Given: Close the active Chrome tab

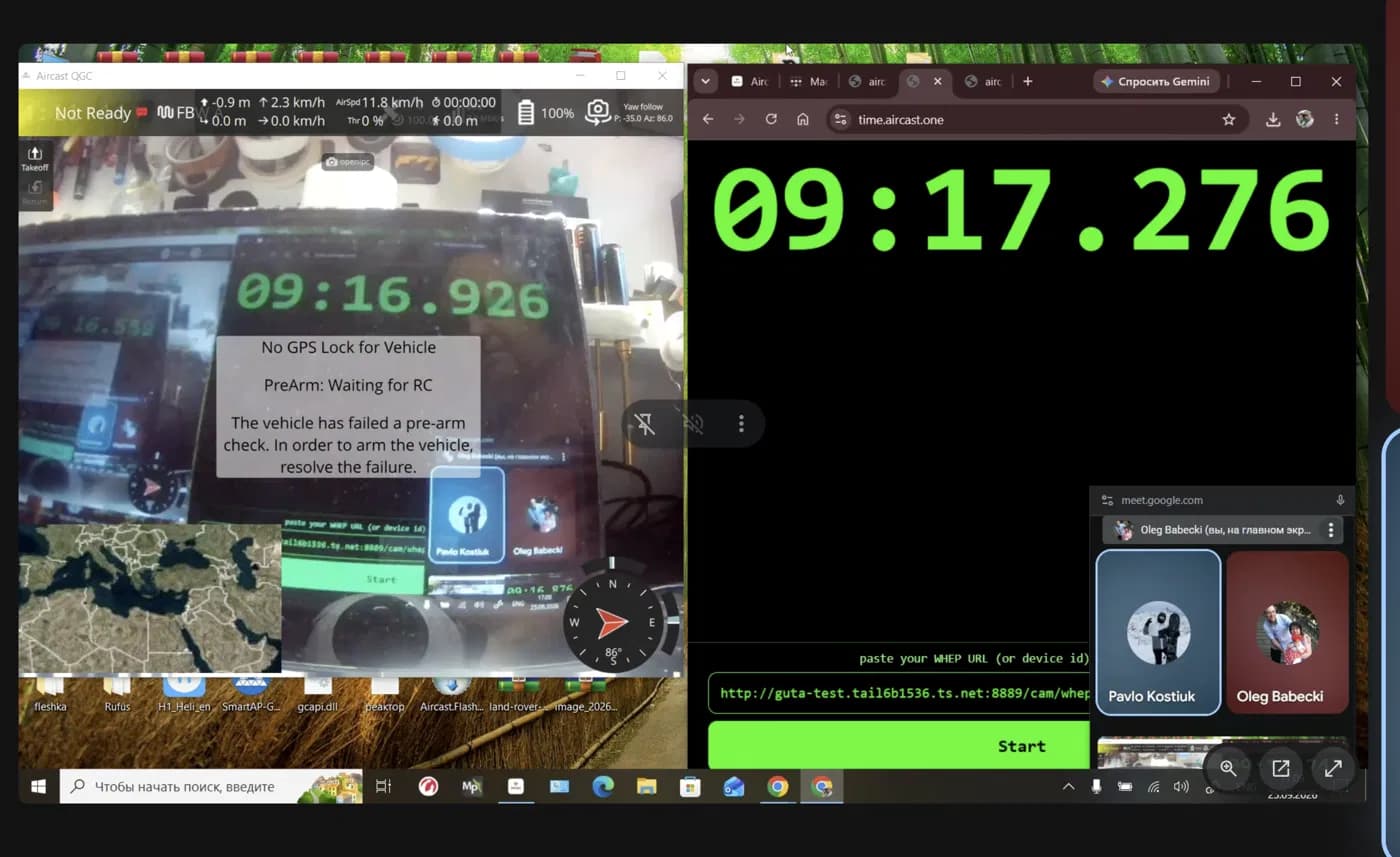Looking at the screenshot, I should click(x=938, y=81).
